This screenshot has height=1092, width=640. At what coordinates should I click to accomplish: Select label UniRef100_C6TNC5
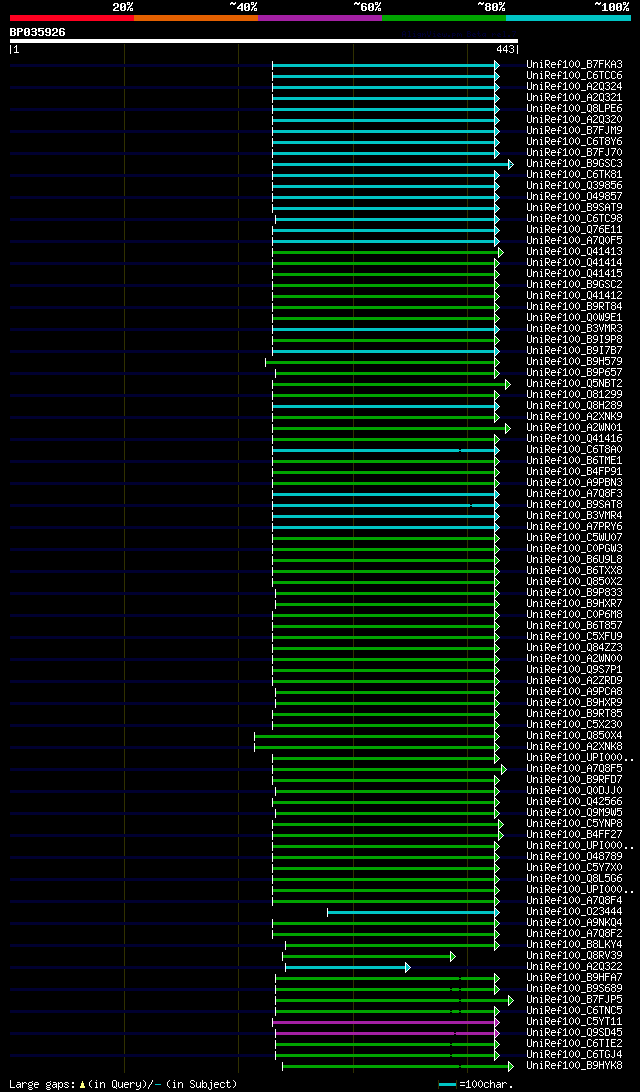pos(575,1011)
